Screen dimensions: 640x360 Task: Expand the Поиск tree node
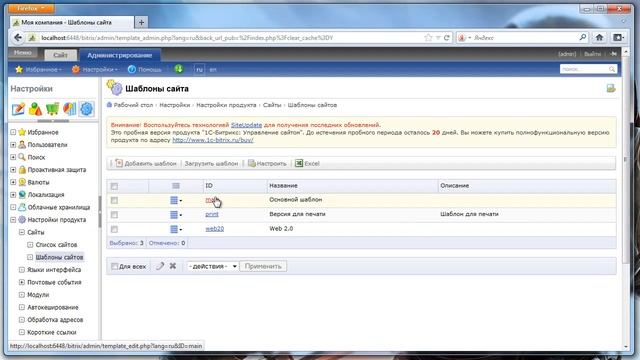tap(13, 157)
